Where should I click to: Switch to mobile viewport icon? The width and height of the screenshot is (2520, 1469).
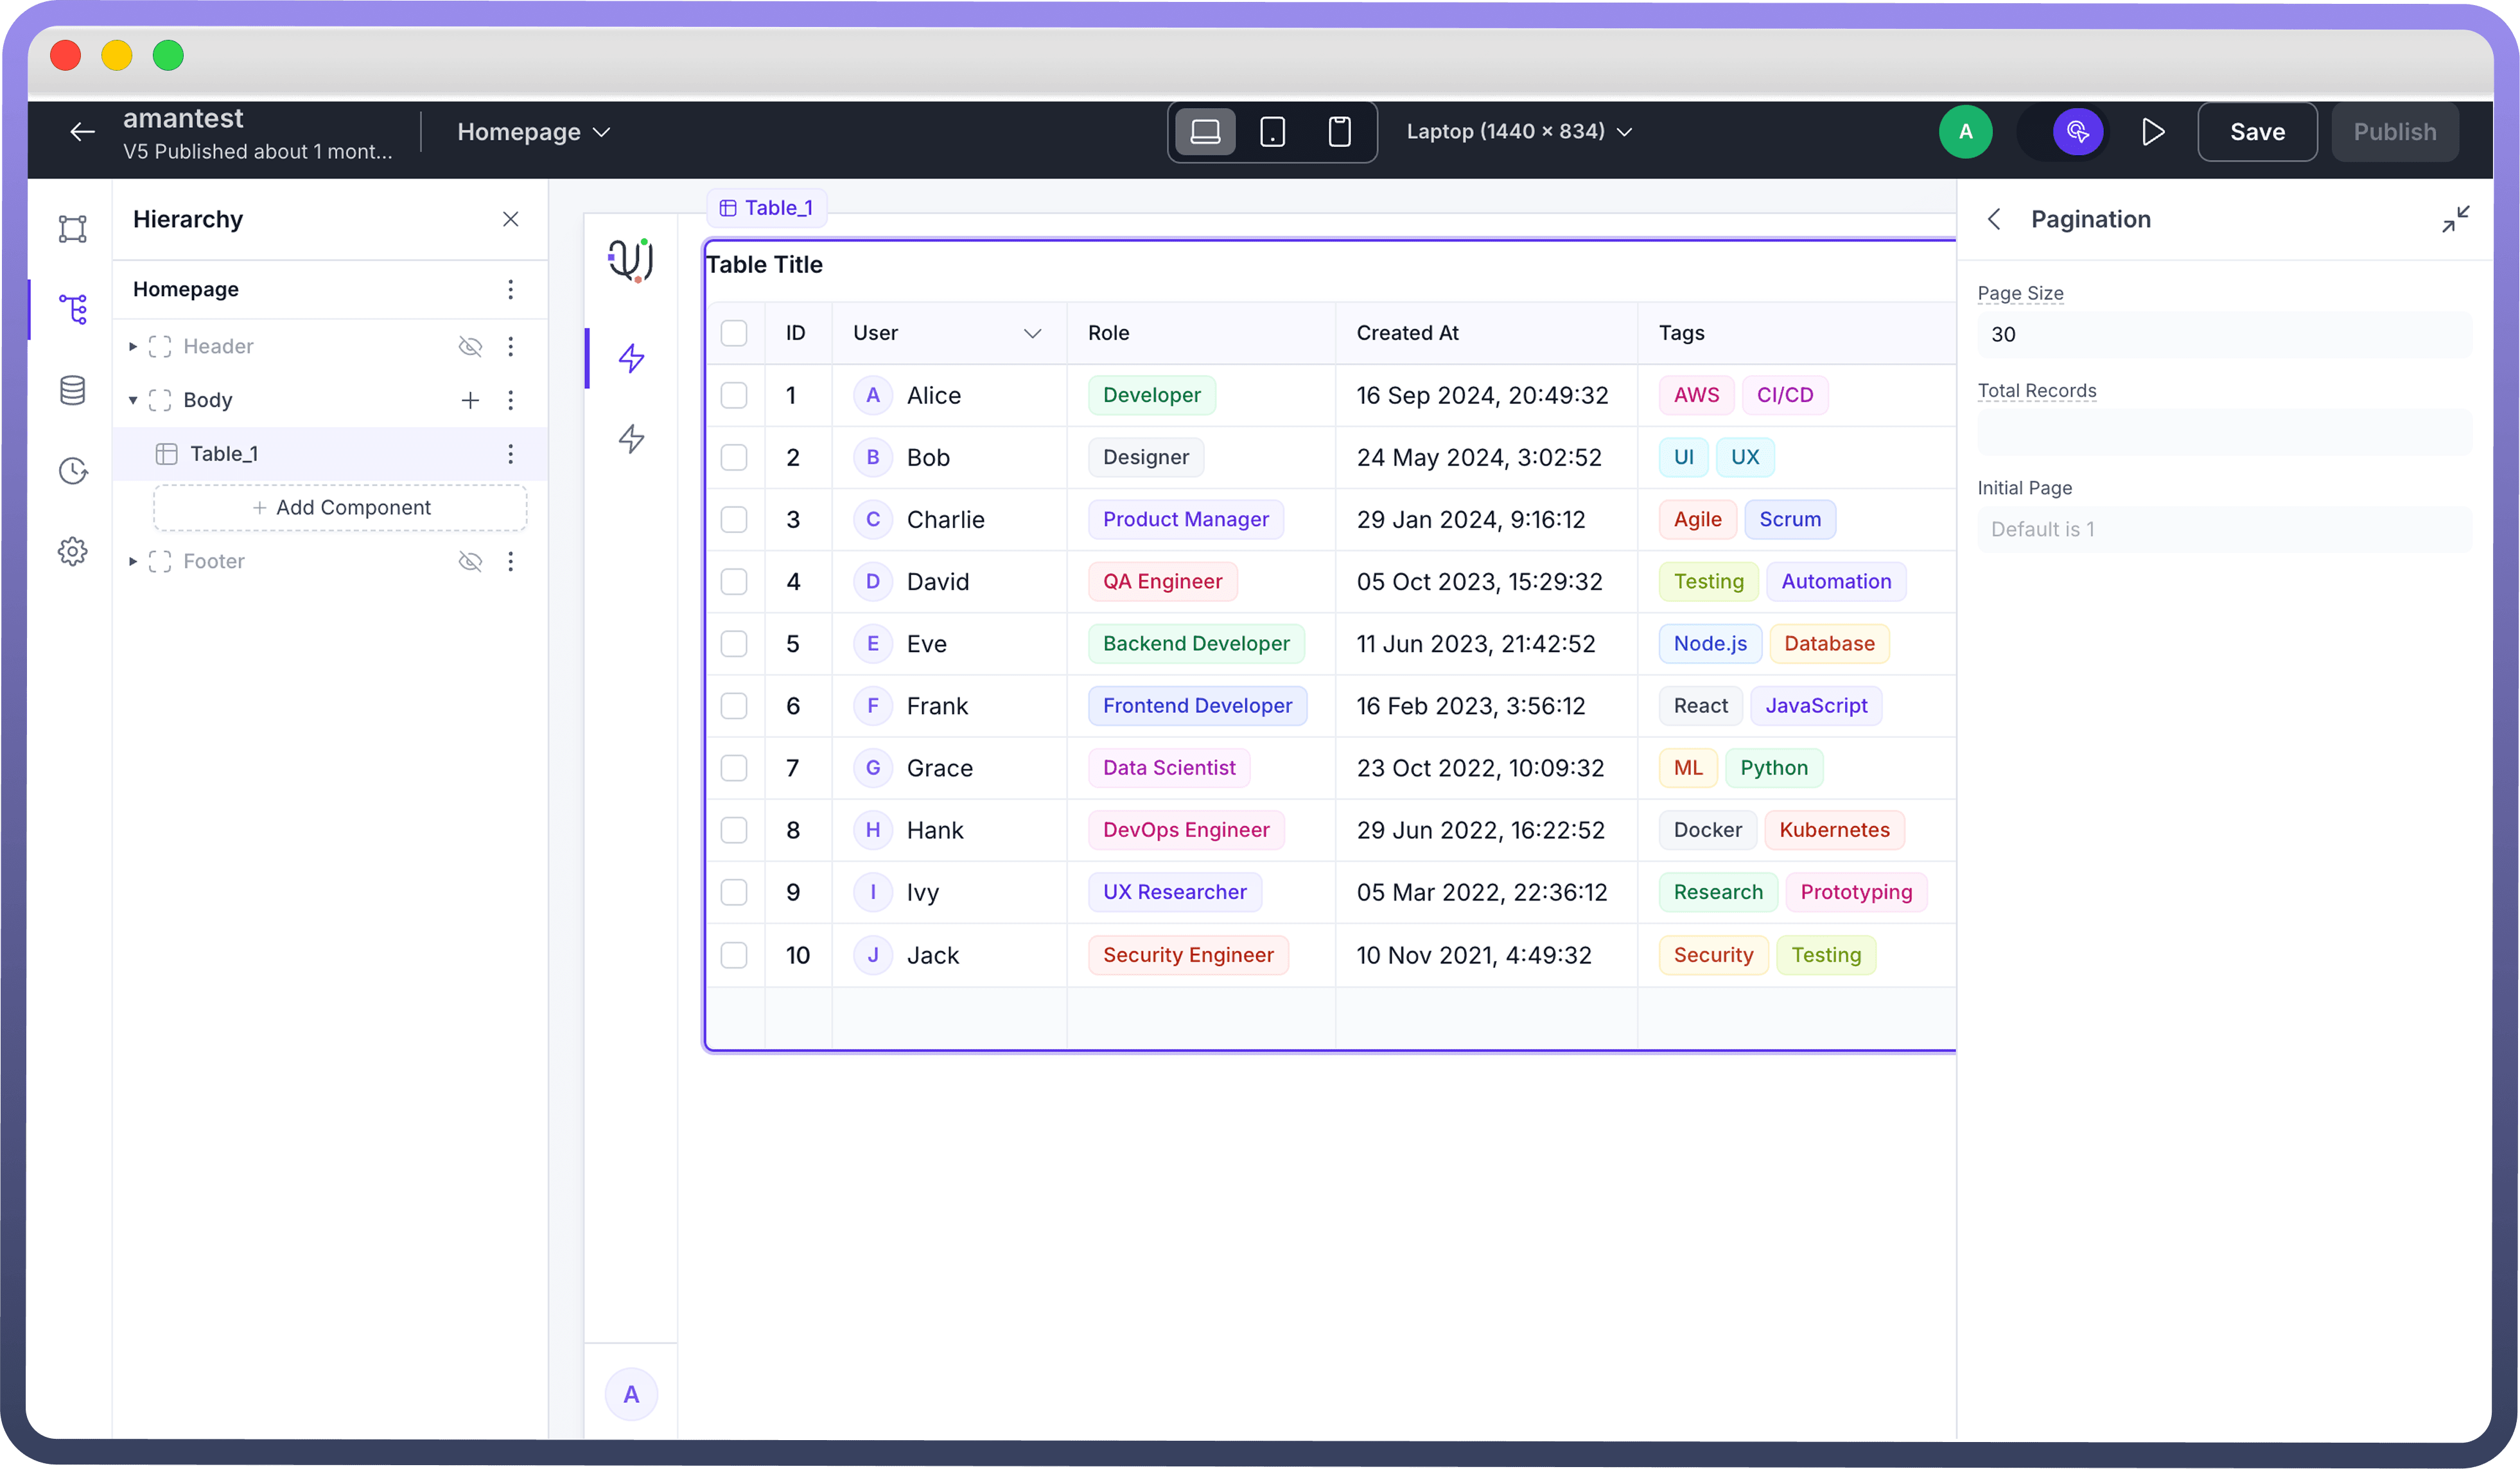[x=1339, y=132]
